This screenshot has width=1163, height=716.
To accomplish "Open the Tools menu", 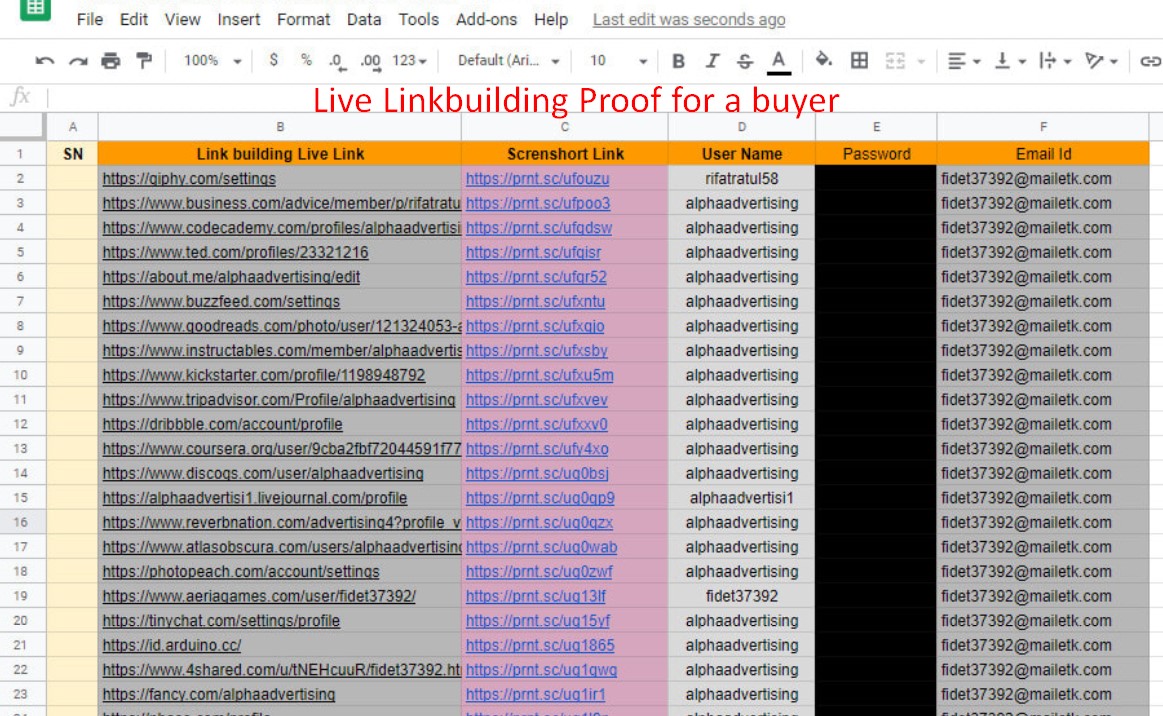I will [x=418, y=19].
